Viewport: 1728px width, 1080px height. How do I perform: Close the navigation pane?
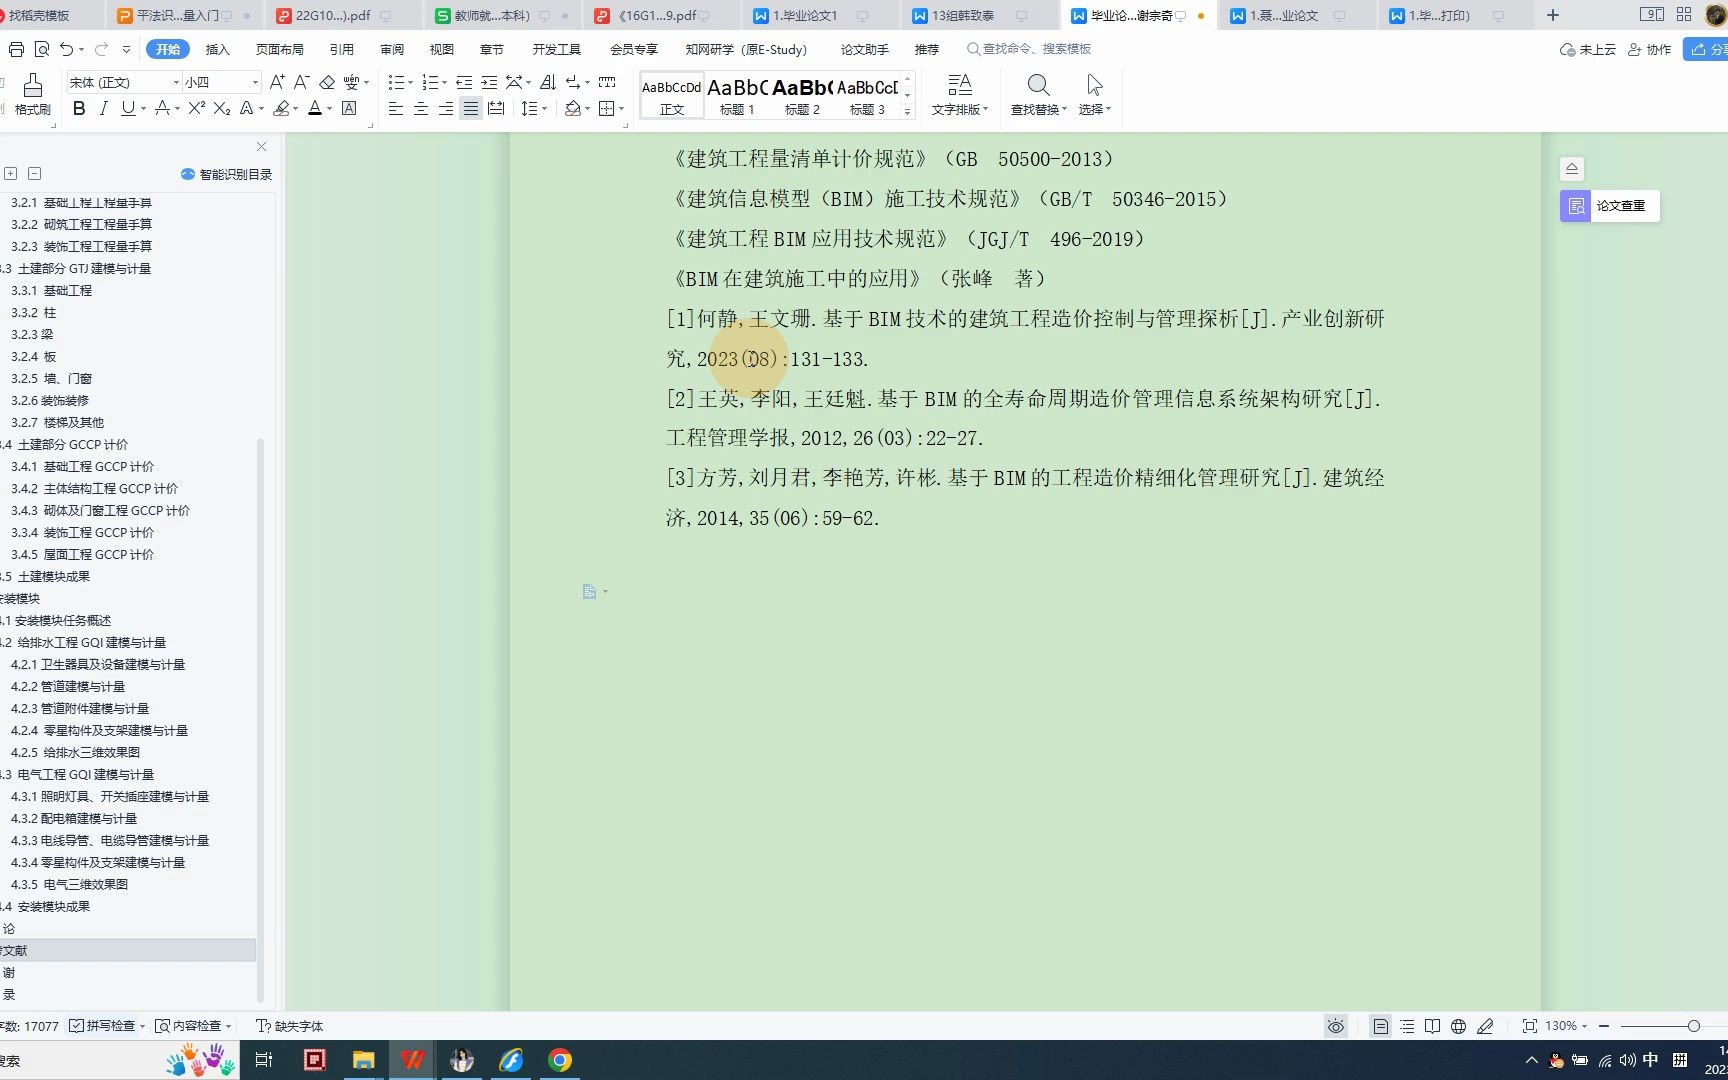(261, 146)
